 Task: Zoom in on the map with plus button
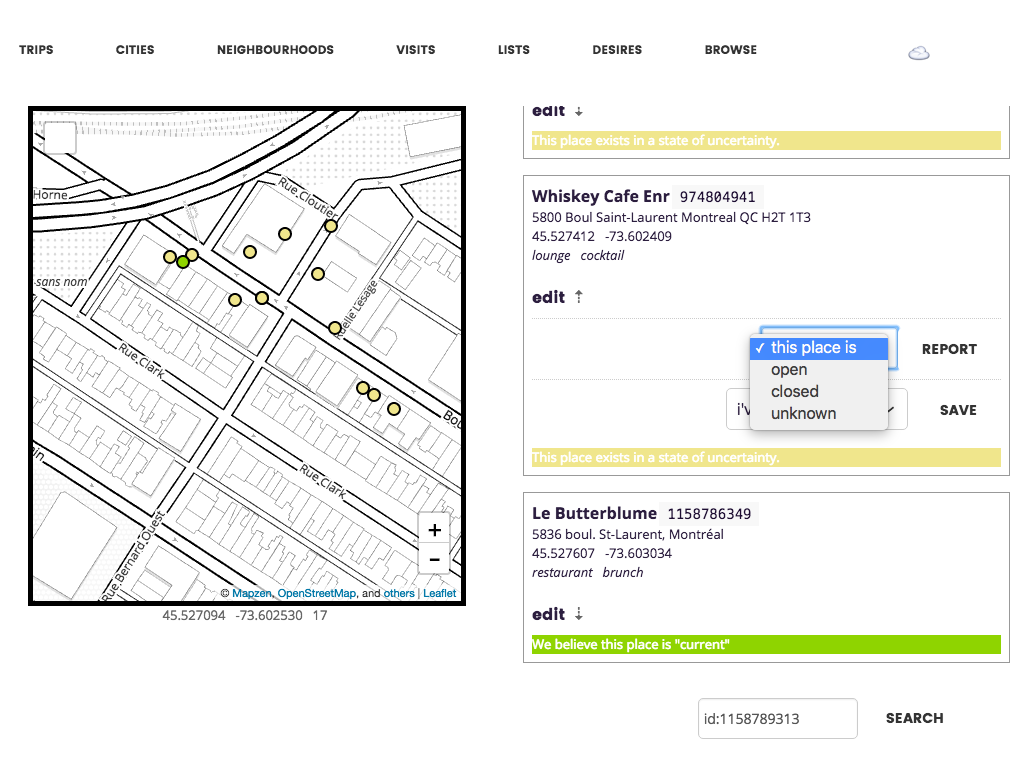point(435,530)
